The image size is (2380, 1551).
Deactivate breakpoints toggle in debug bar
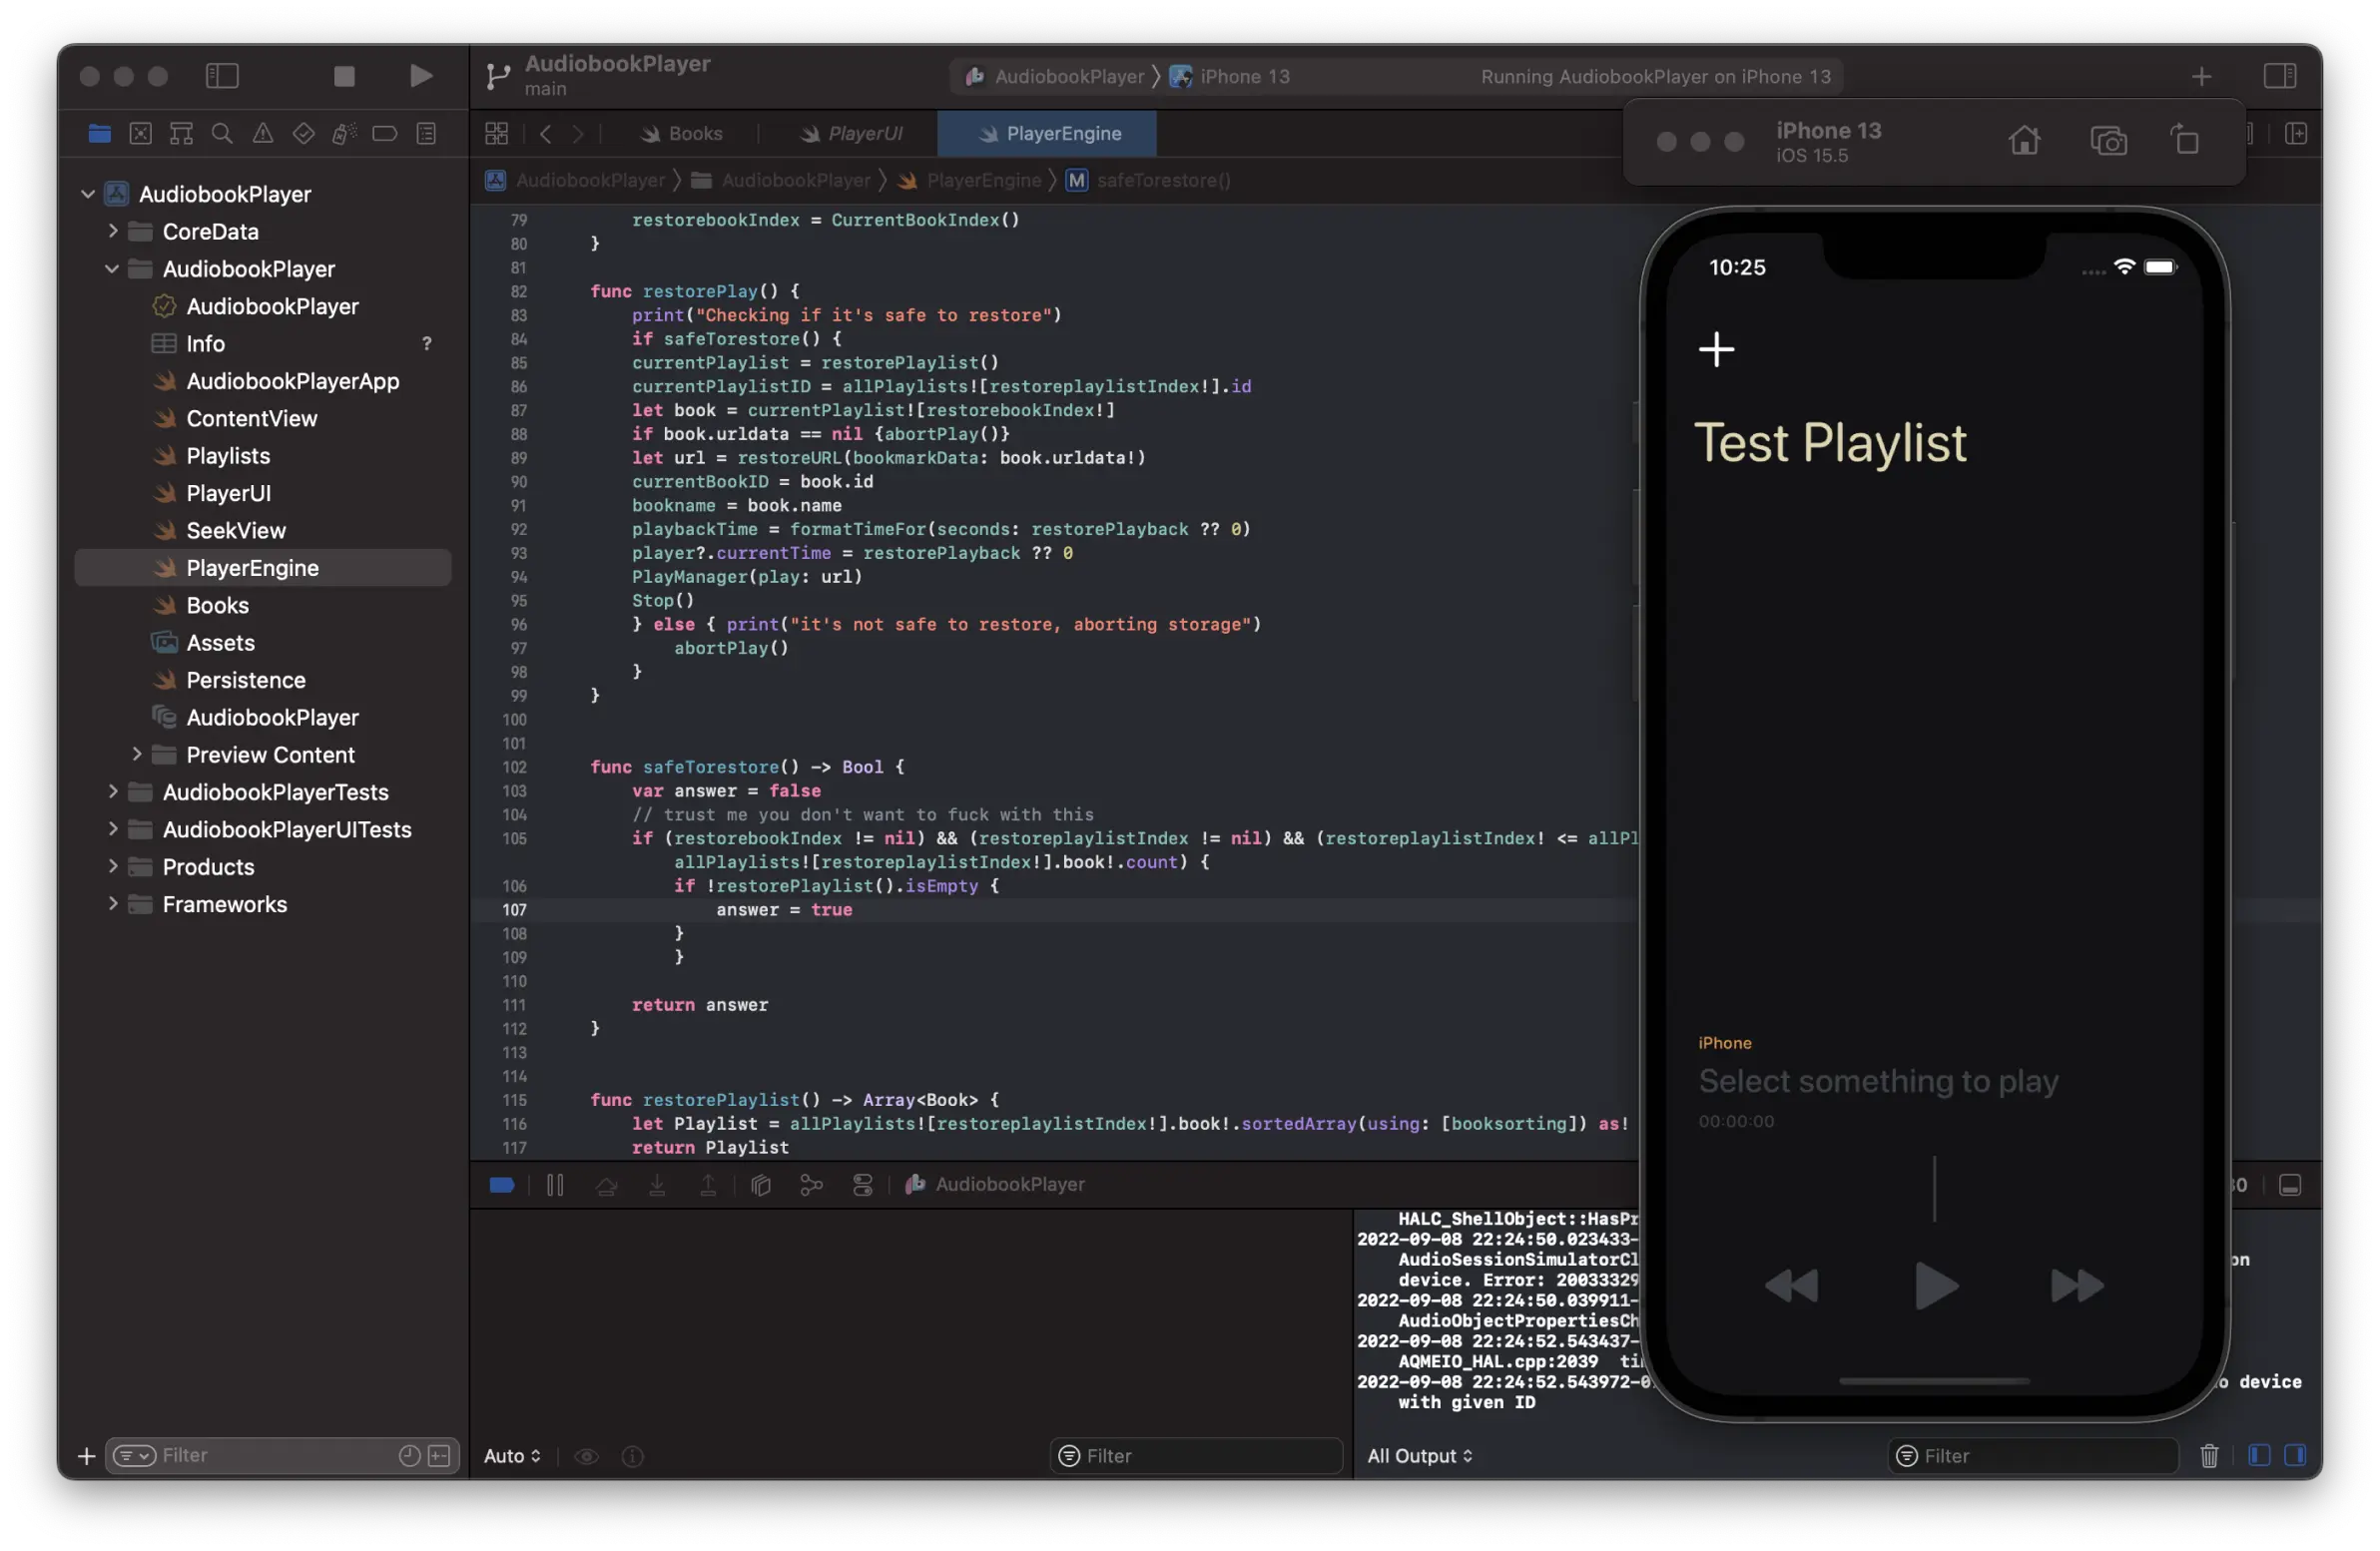(502, 1185)
